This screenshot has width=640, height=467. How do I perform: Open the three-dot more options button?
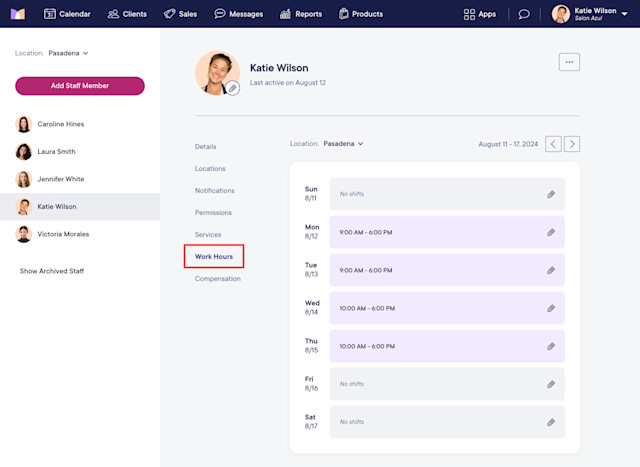coord(569,62)
